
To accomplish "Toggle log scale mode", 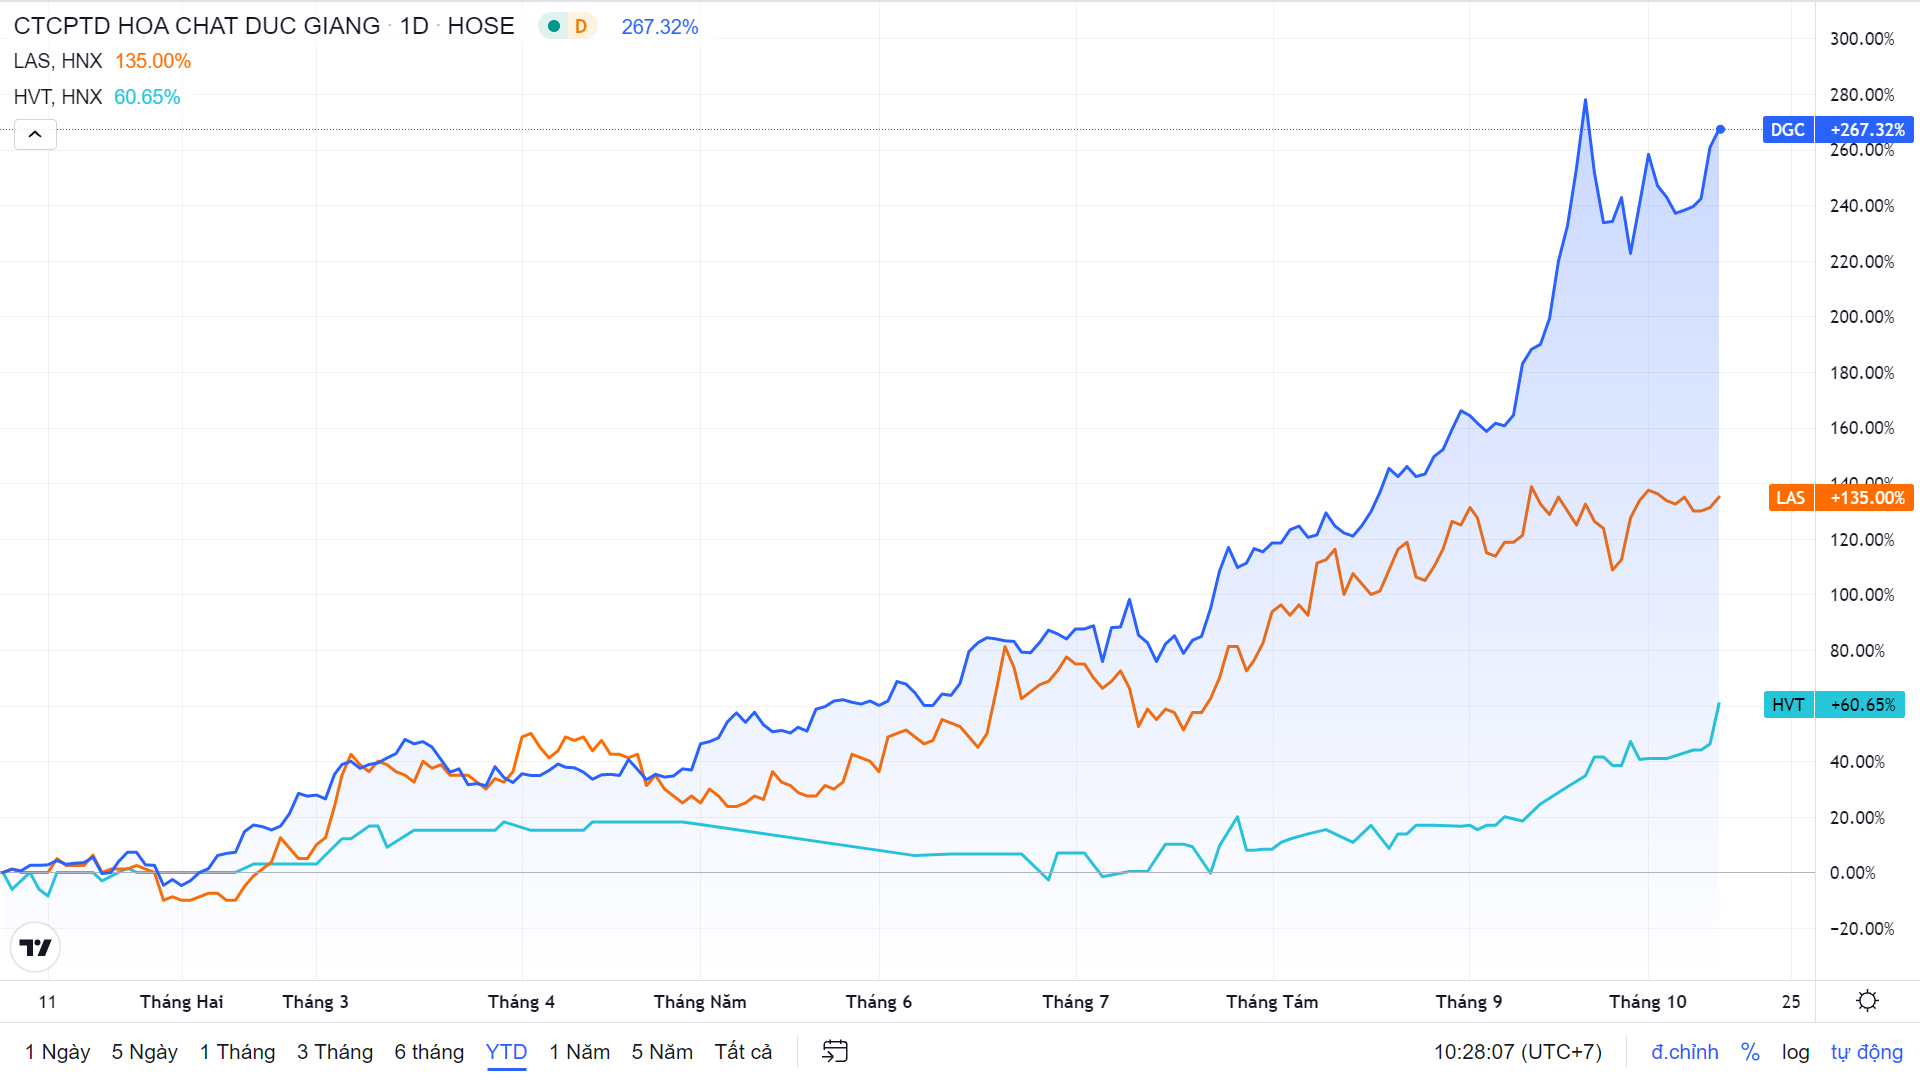I will coord(1795,1052).
